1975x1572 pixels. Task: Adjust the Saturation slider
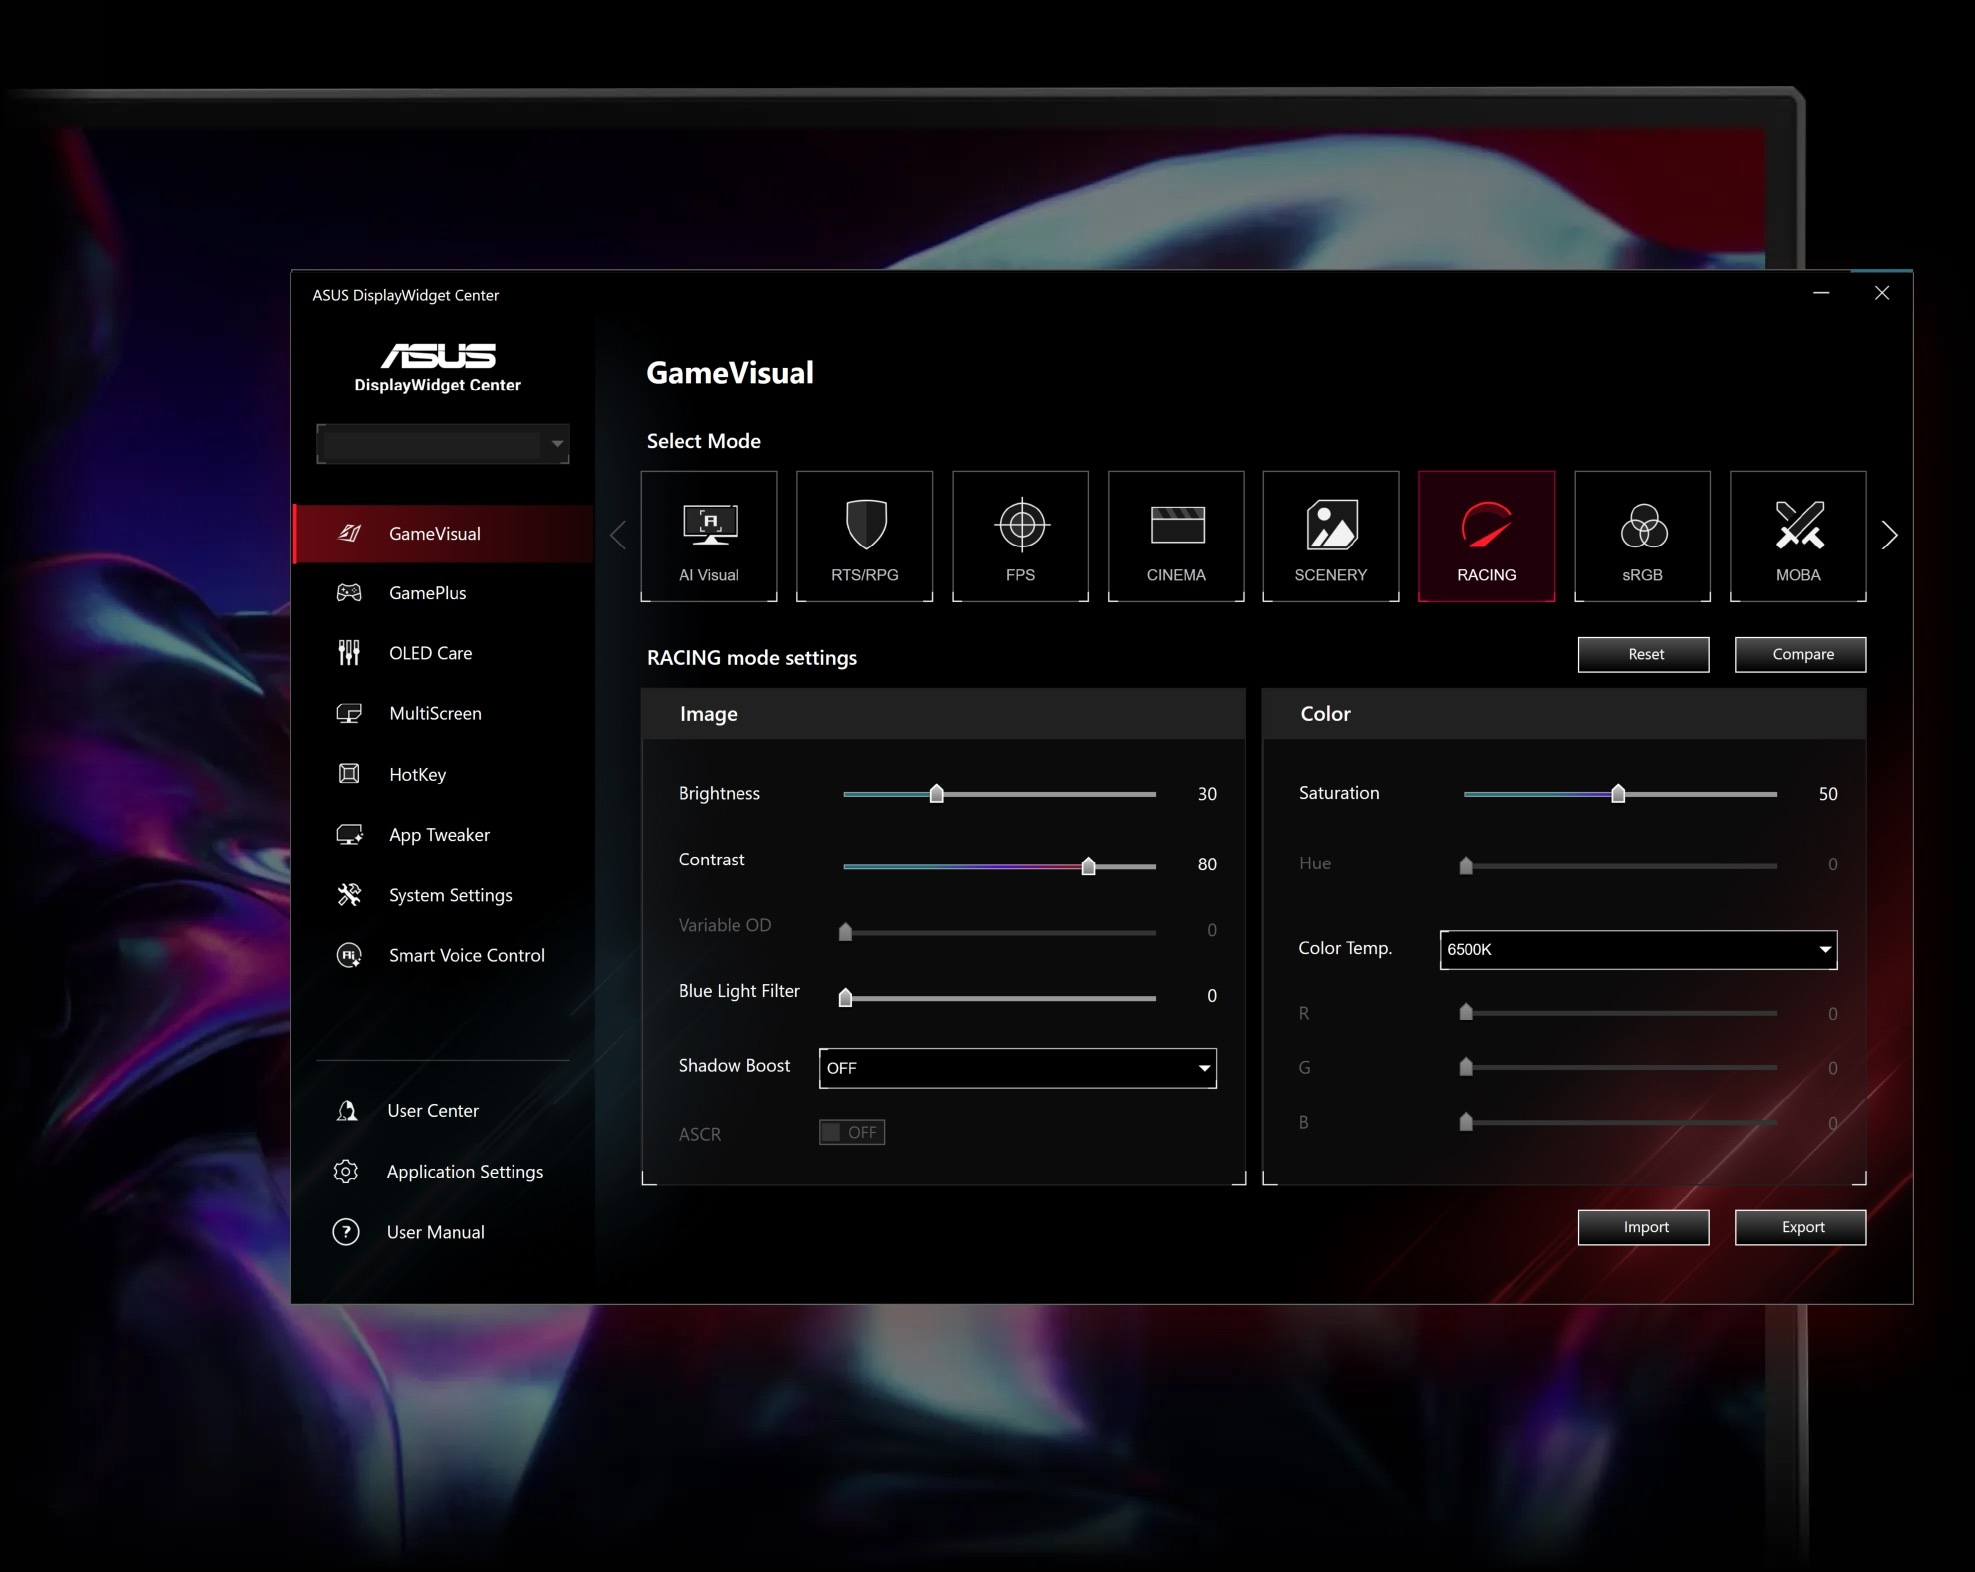(x=1620, y=794)
